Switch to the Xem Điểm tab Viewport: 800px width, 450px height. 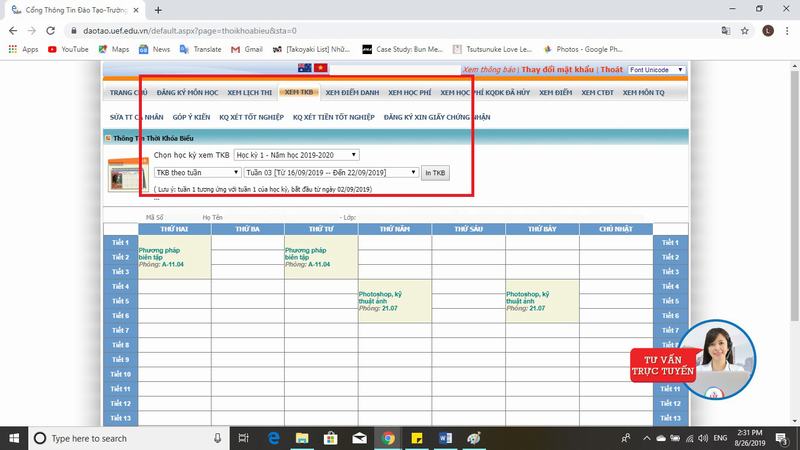555,92
